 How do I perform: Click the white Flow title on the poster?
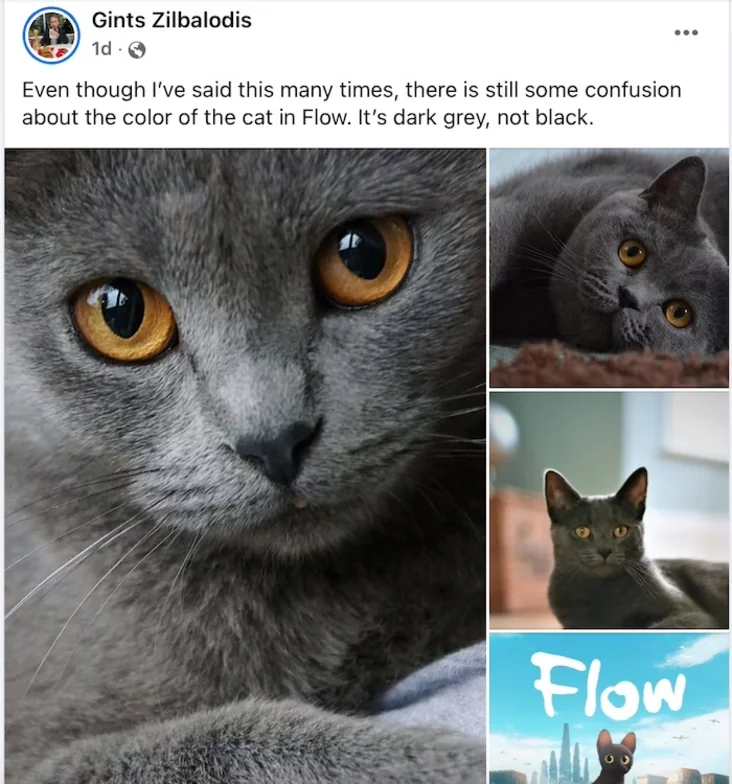pos(608,684)
